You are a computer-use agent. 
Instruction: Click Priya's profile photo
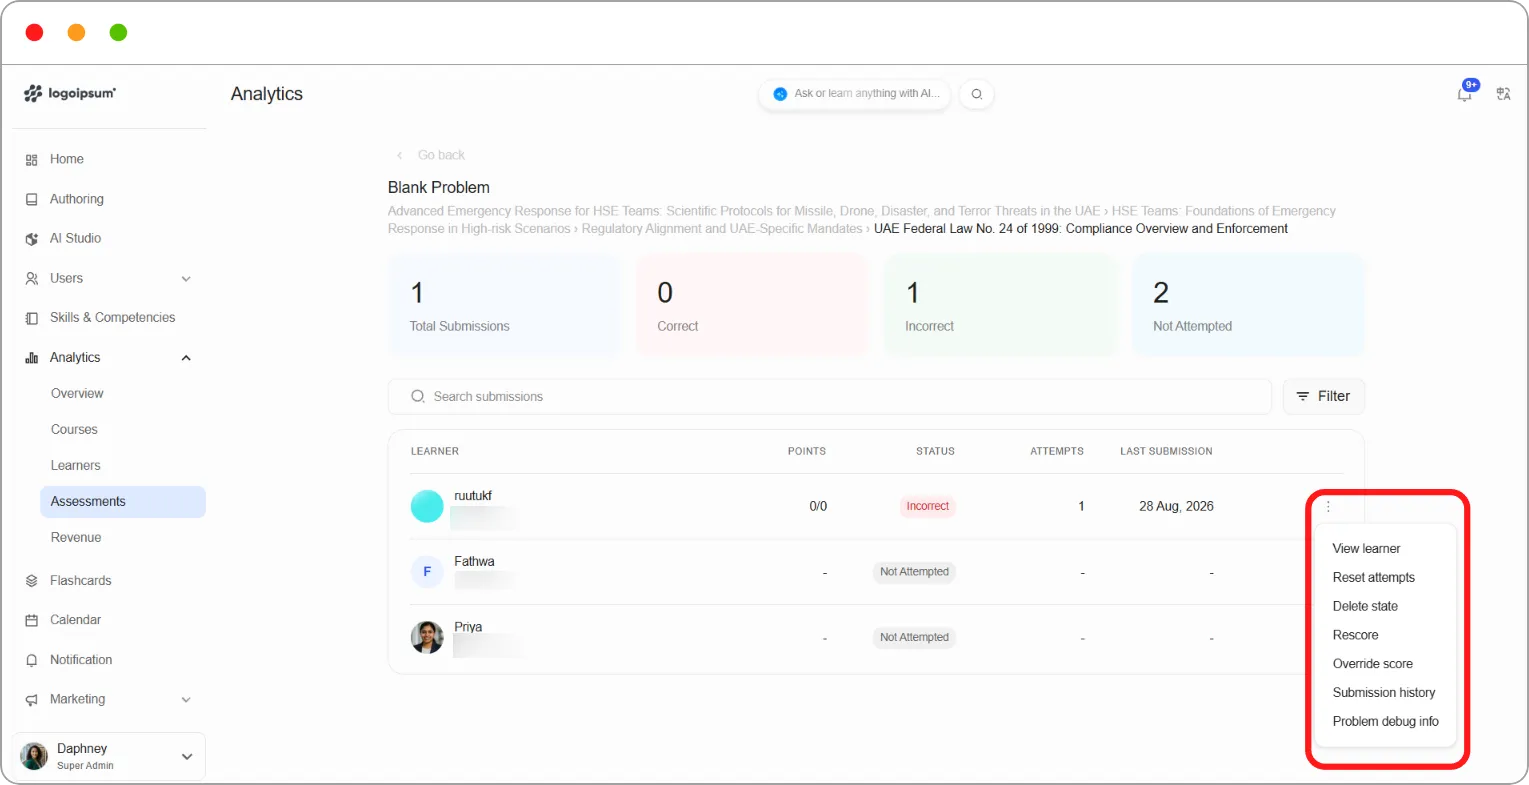coord(427,637)
